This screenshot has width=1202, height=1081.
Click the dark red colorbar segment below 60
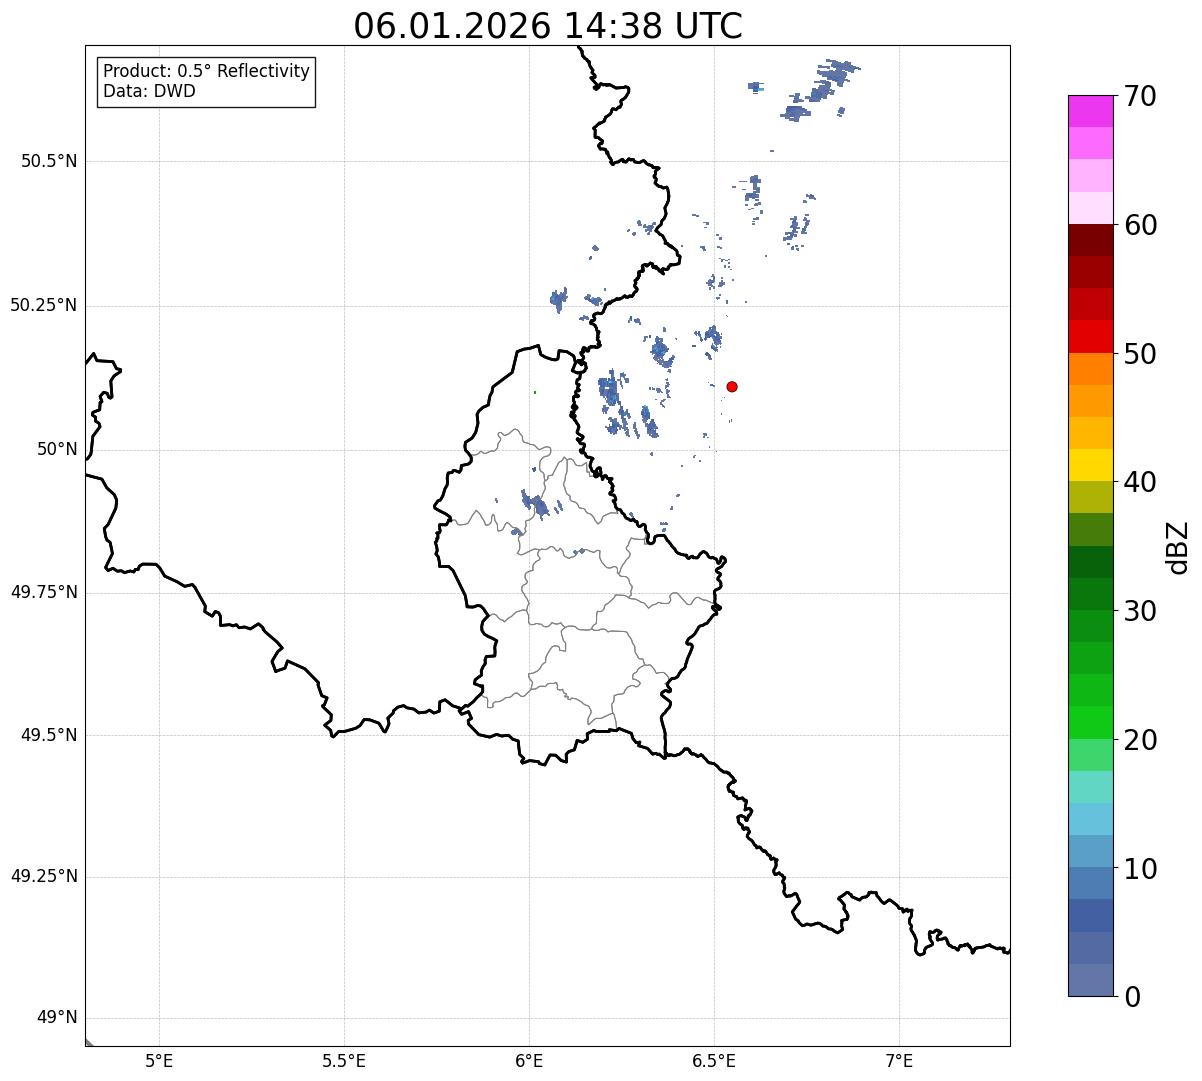point(1090,240)
